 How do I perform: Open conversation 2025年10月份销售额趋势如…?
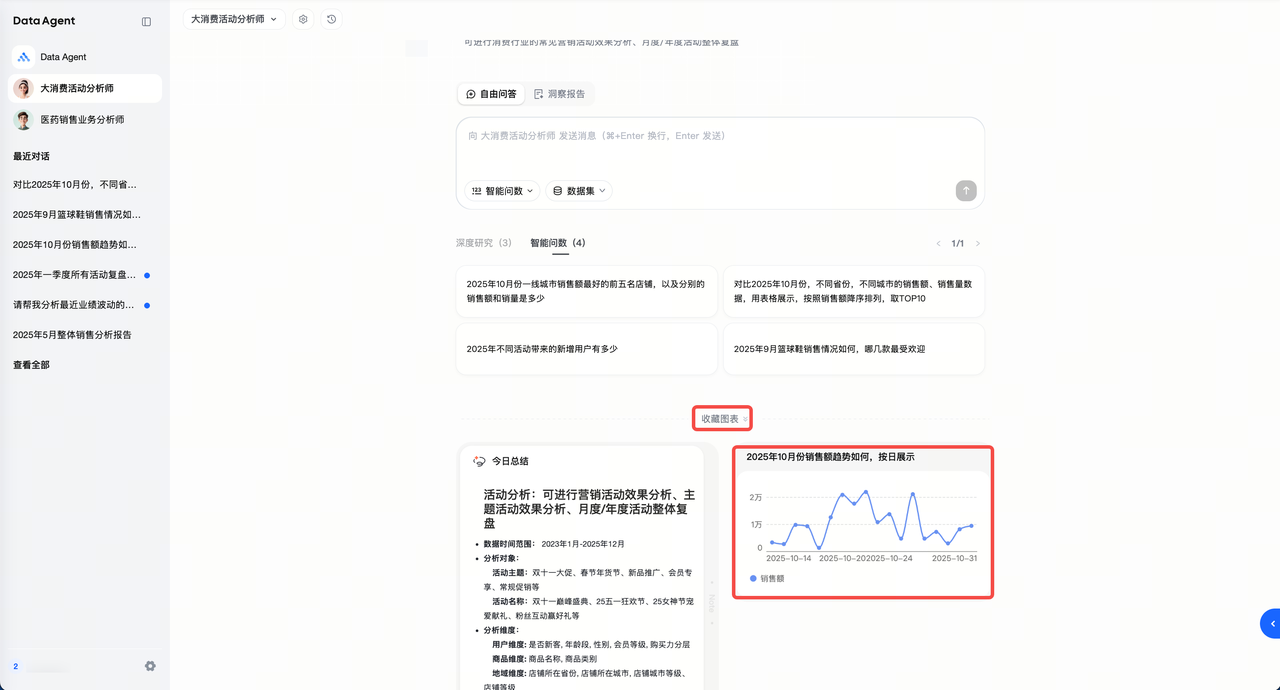point(84,244)
